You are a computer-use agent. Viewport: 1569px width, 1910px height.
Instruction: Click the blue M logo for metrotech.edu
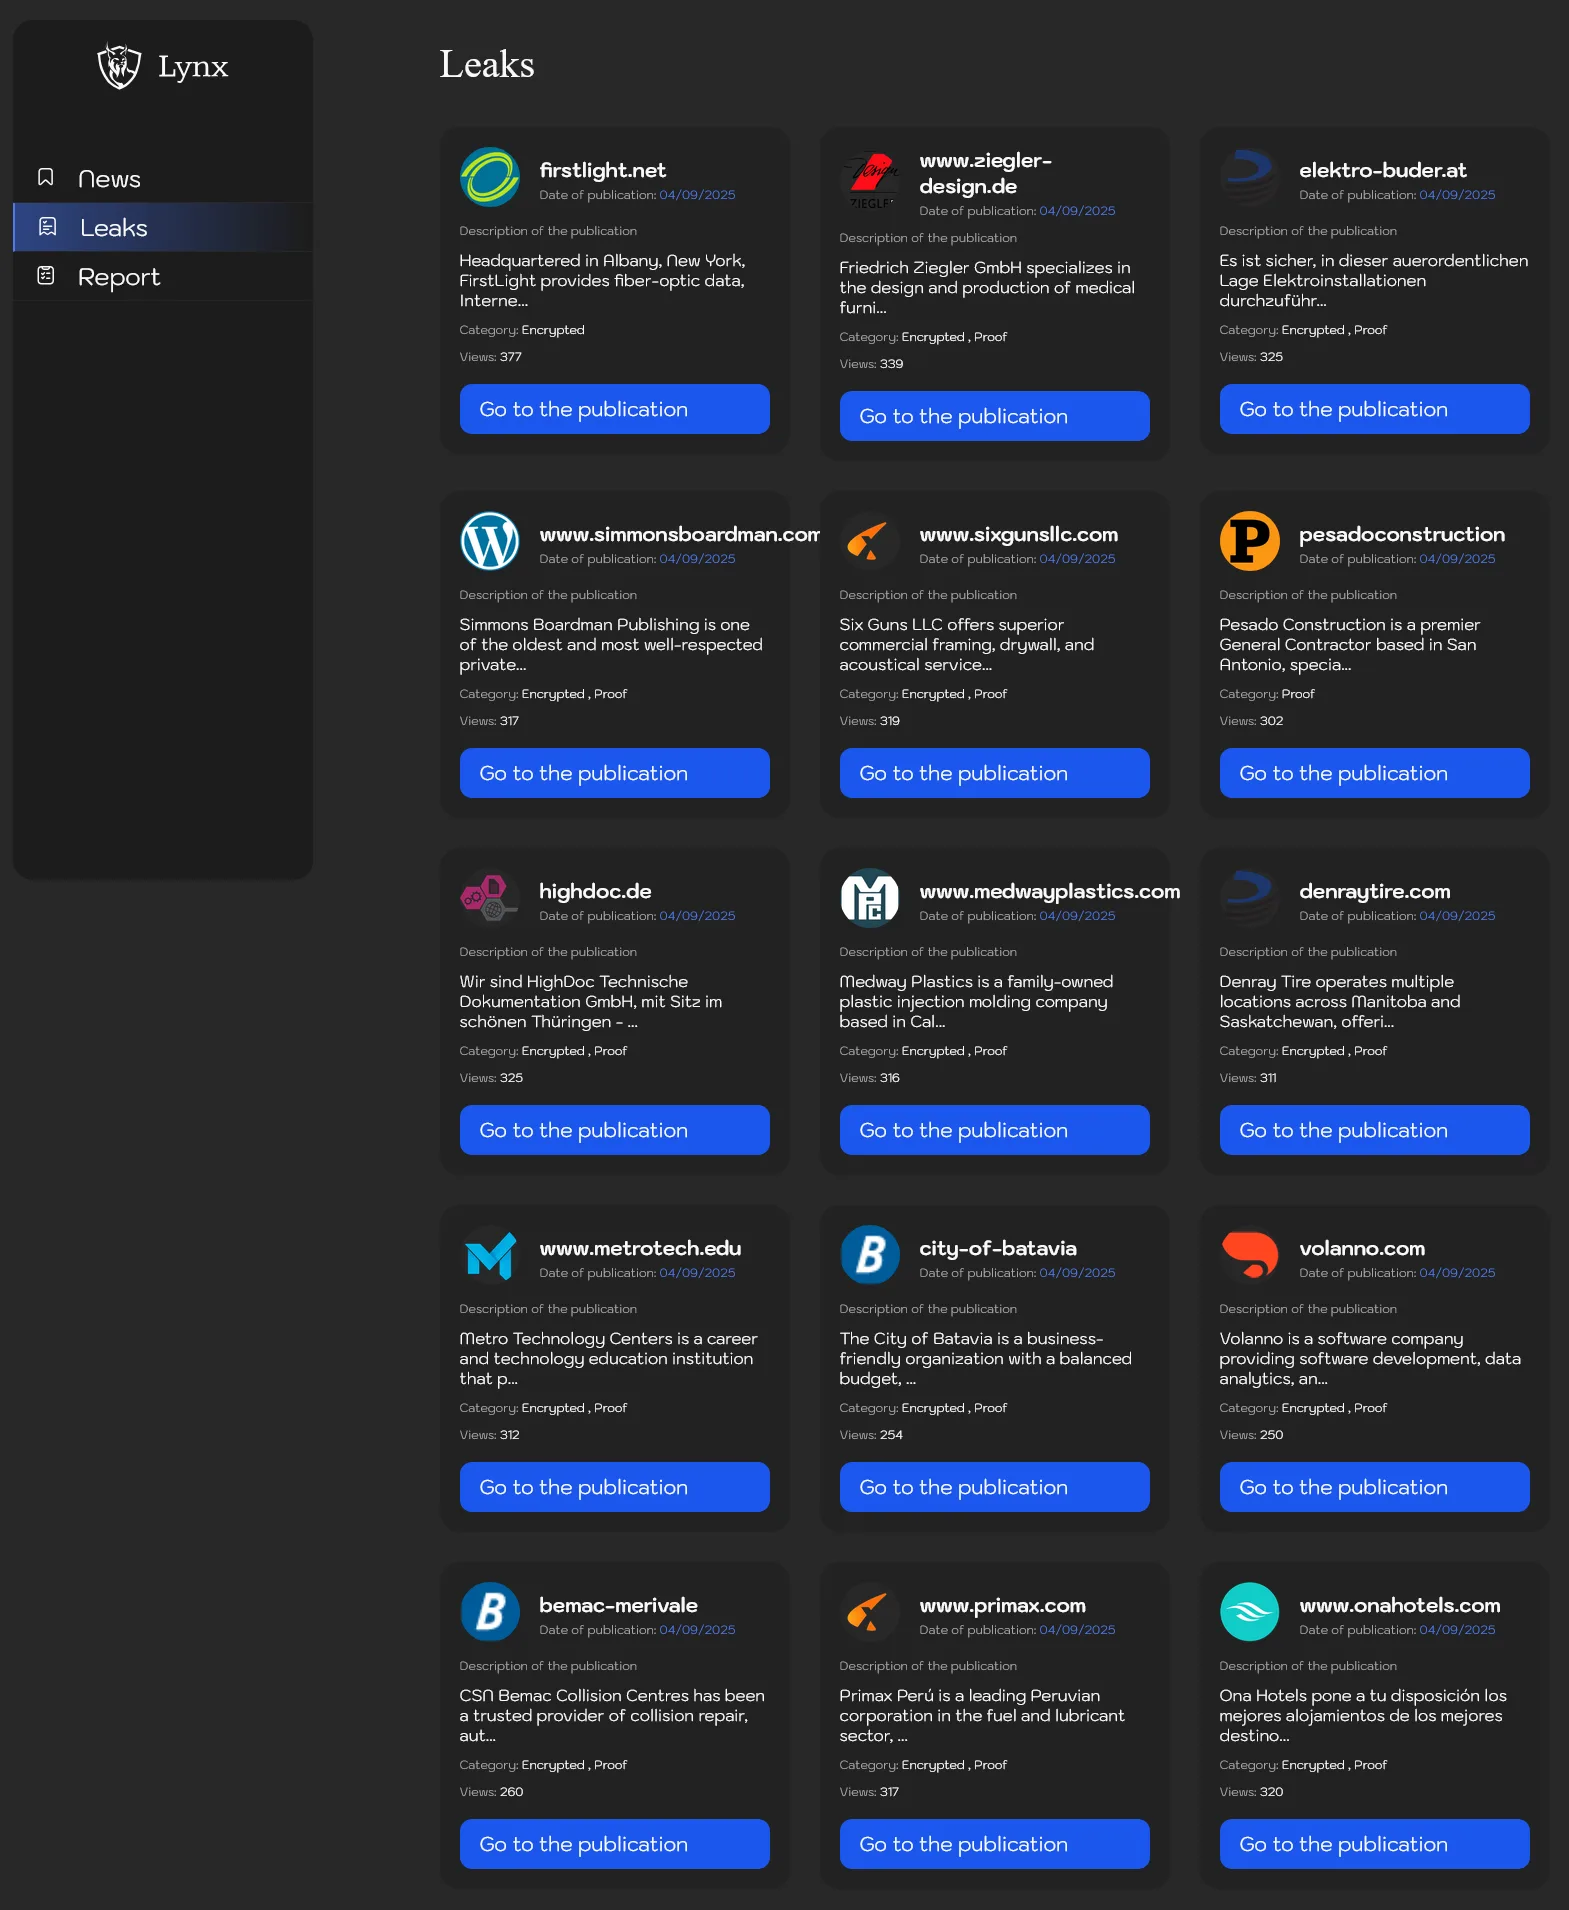click(x=489, y=1255)
